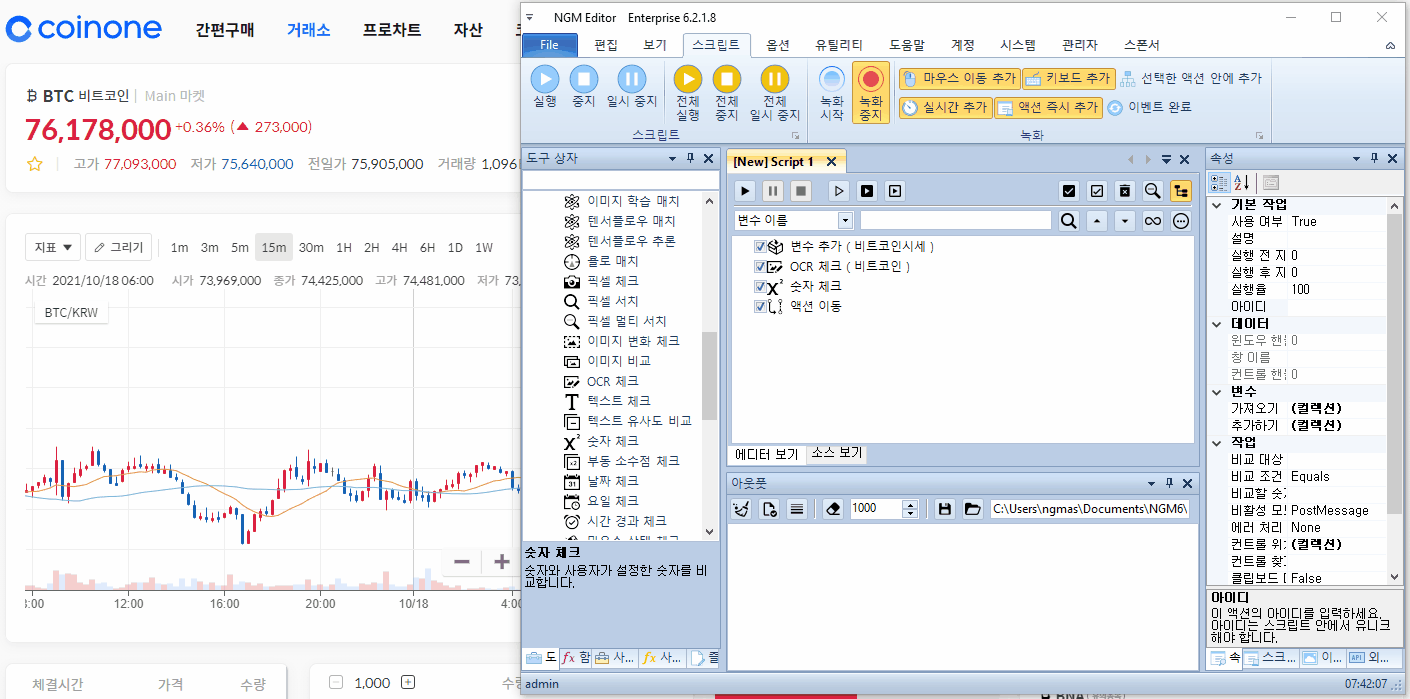Click the zoom-out magnifier in the script editor toolbar
Image resolution: width=1410 pixels, height=699 pixels.
click(1153, 190)
